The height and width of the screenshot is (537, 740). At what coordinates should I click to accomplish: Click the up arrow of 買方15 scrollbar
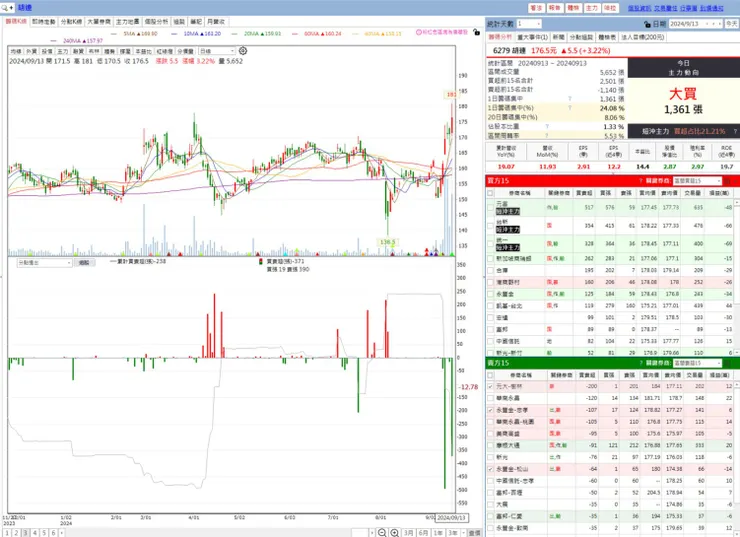pos(737,202)
